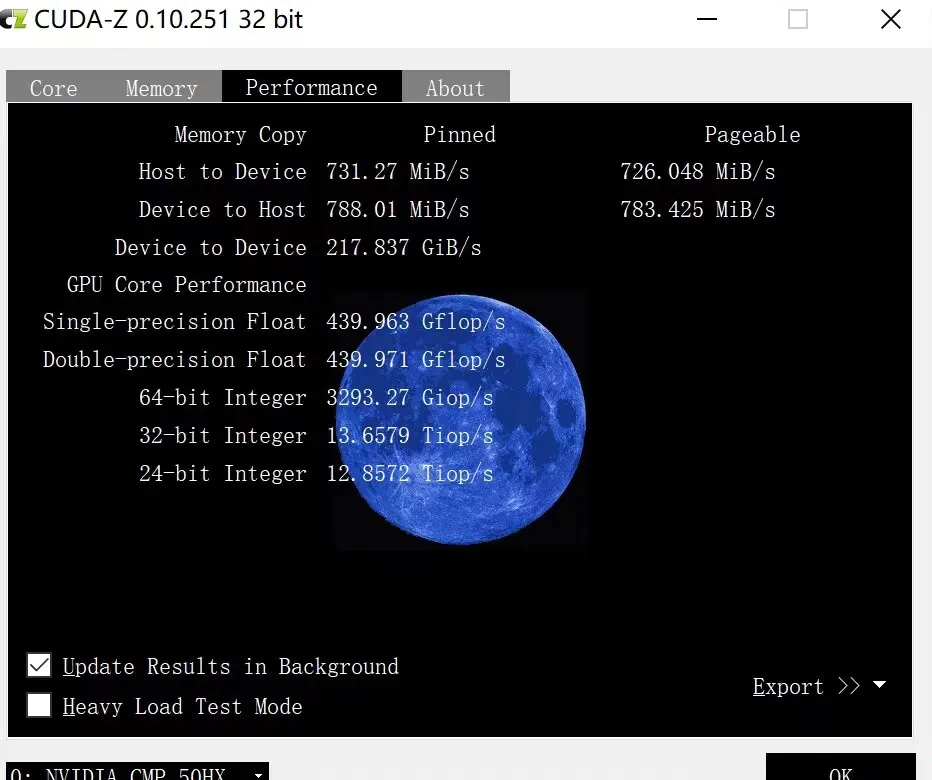Click the blue moon image

click(x=461, y=420)
